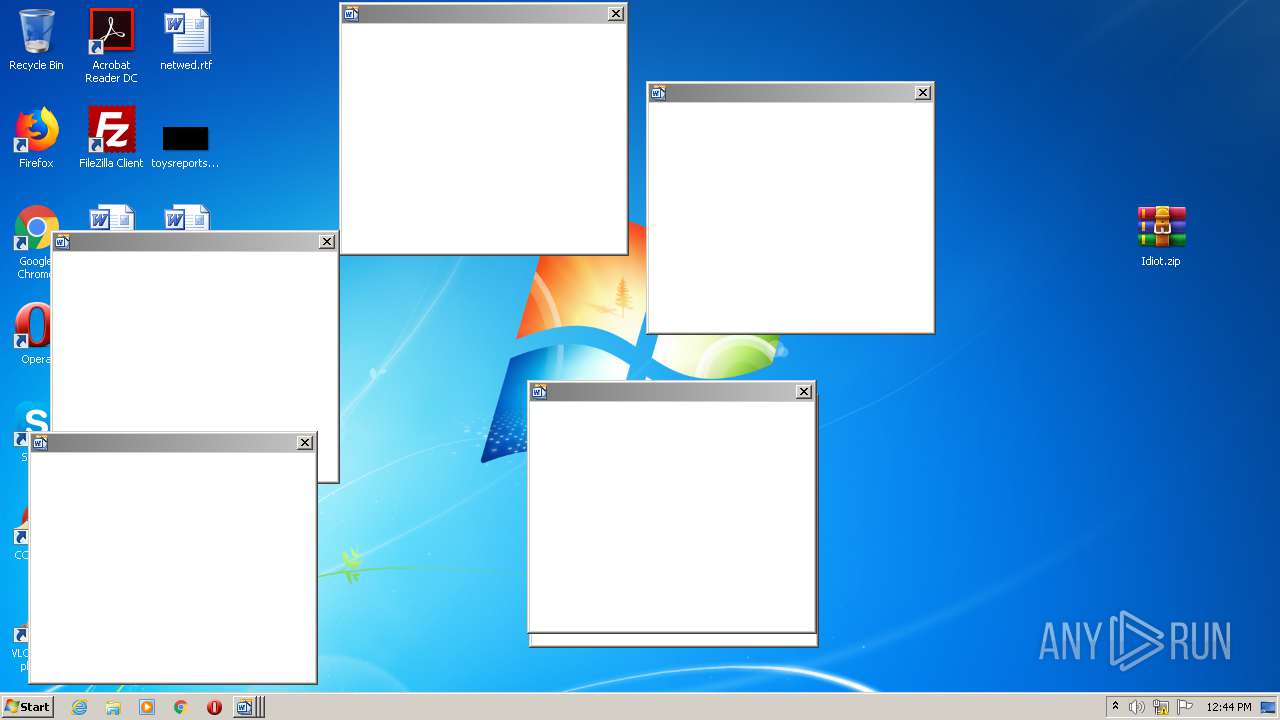Close the blank window below Windows logo
Screen dimensions: 1280x720
(x=804, y=391)
